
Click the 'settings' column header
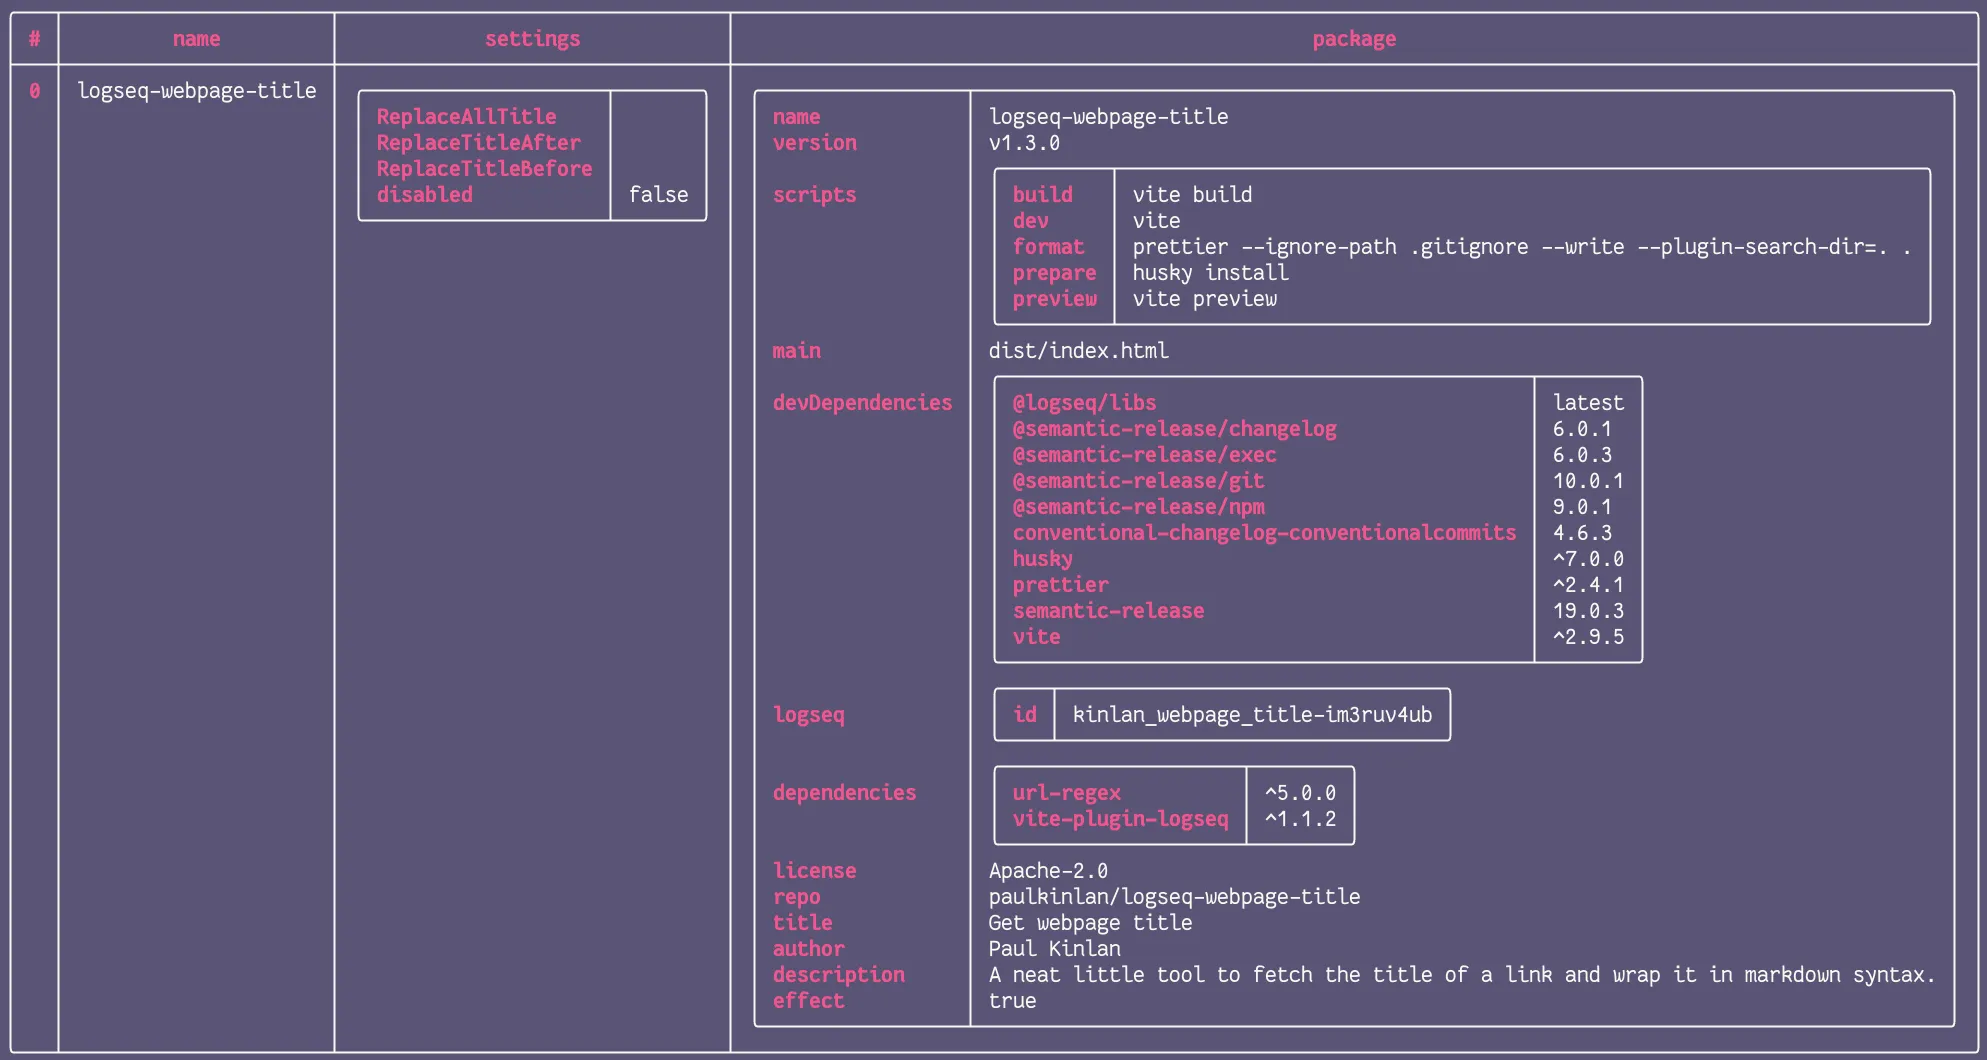[532, 39]
